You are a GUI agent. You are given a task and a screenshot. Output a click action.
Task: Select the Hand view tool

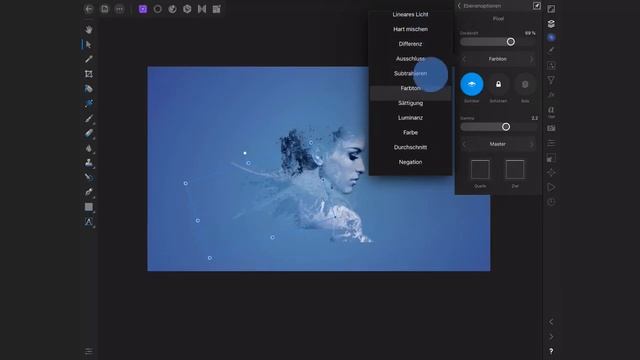(89, 29)
